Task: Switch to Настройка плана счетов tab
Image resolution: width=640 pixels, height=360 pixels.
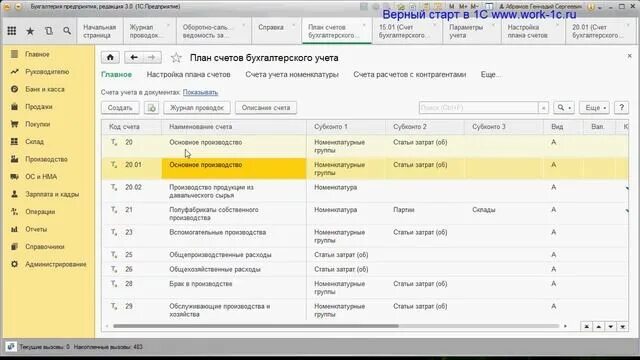Action: click(x=533, y=31)
